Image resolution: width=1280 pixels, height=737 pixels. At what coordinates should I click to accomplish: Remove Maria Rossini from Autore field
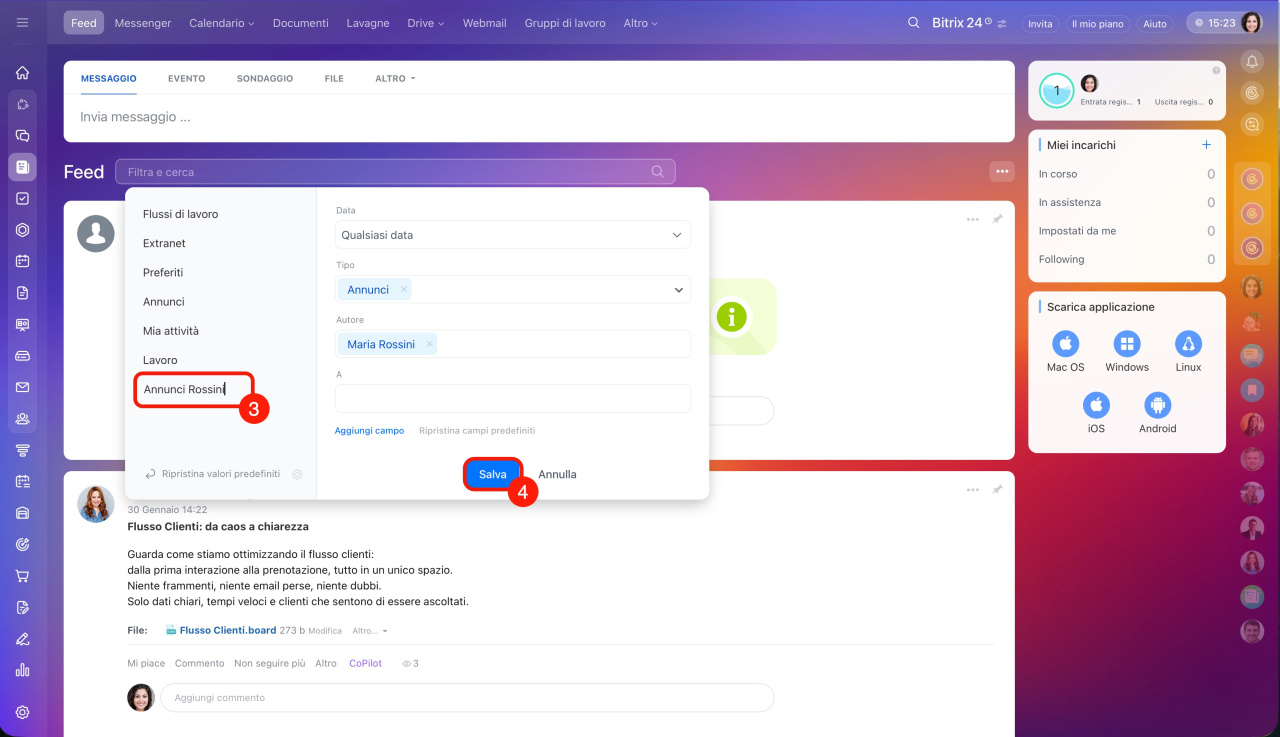[430, 344]
